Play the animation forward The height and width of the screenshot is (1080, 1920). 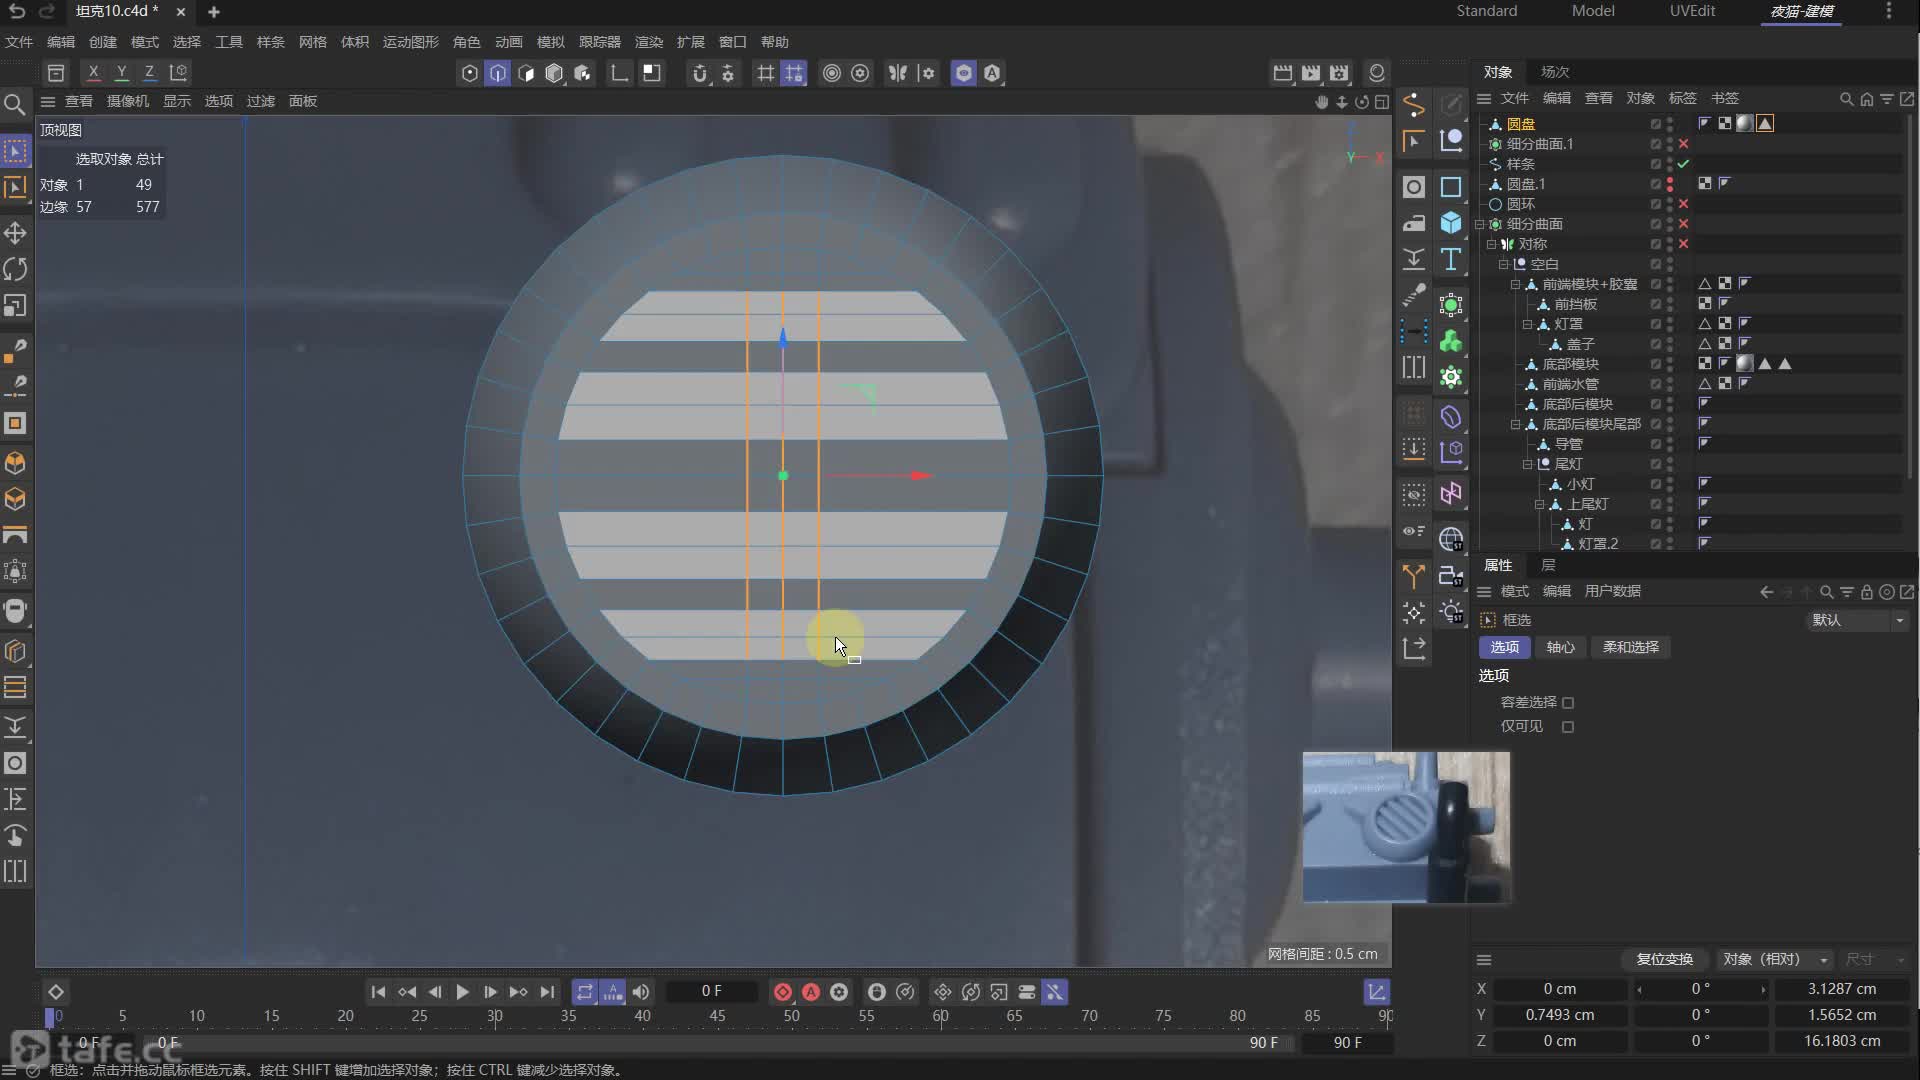point(462,992)
